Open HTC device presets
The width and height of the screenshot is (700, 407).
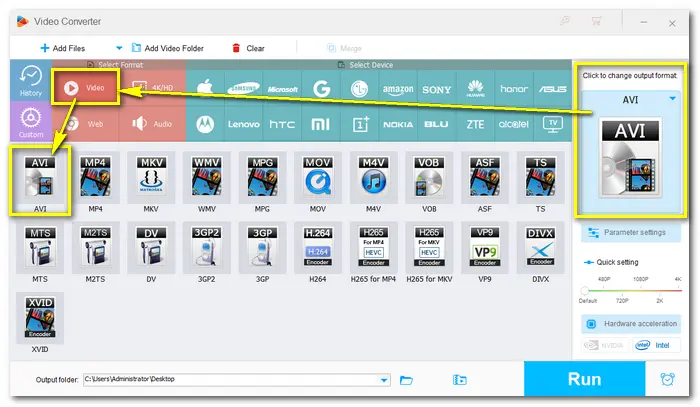pyautogui.click(x=282, y=124)
